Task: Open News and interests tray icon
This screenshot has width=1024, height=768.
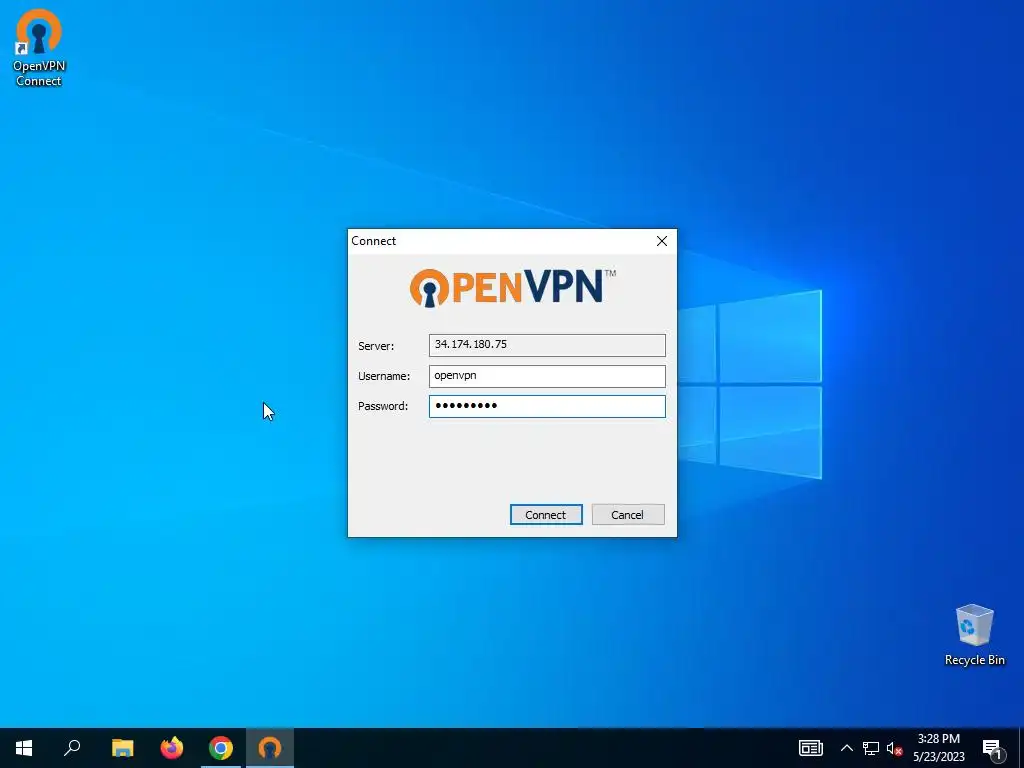Action: pos(810,748)
